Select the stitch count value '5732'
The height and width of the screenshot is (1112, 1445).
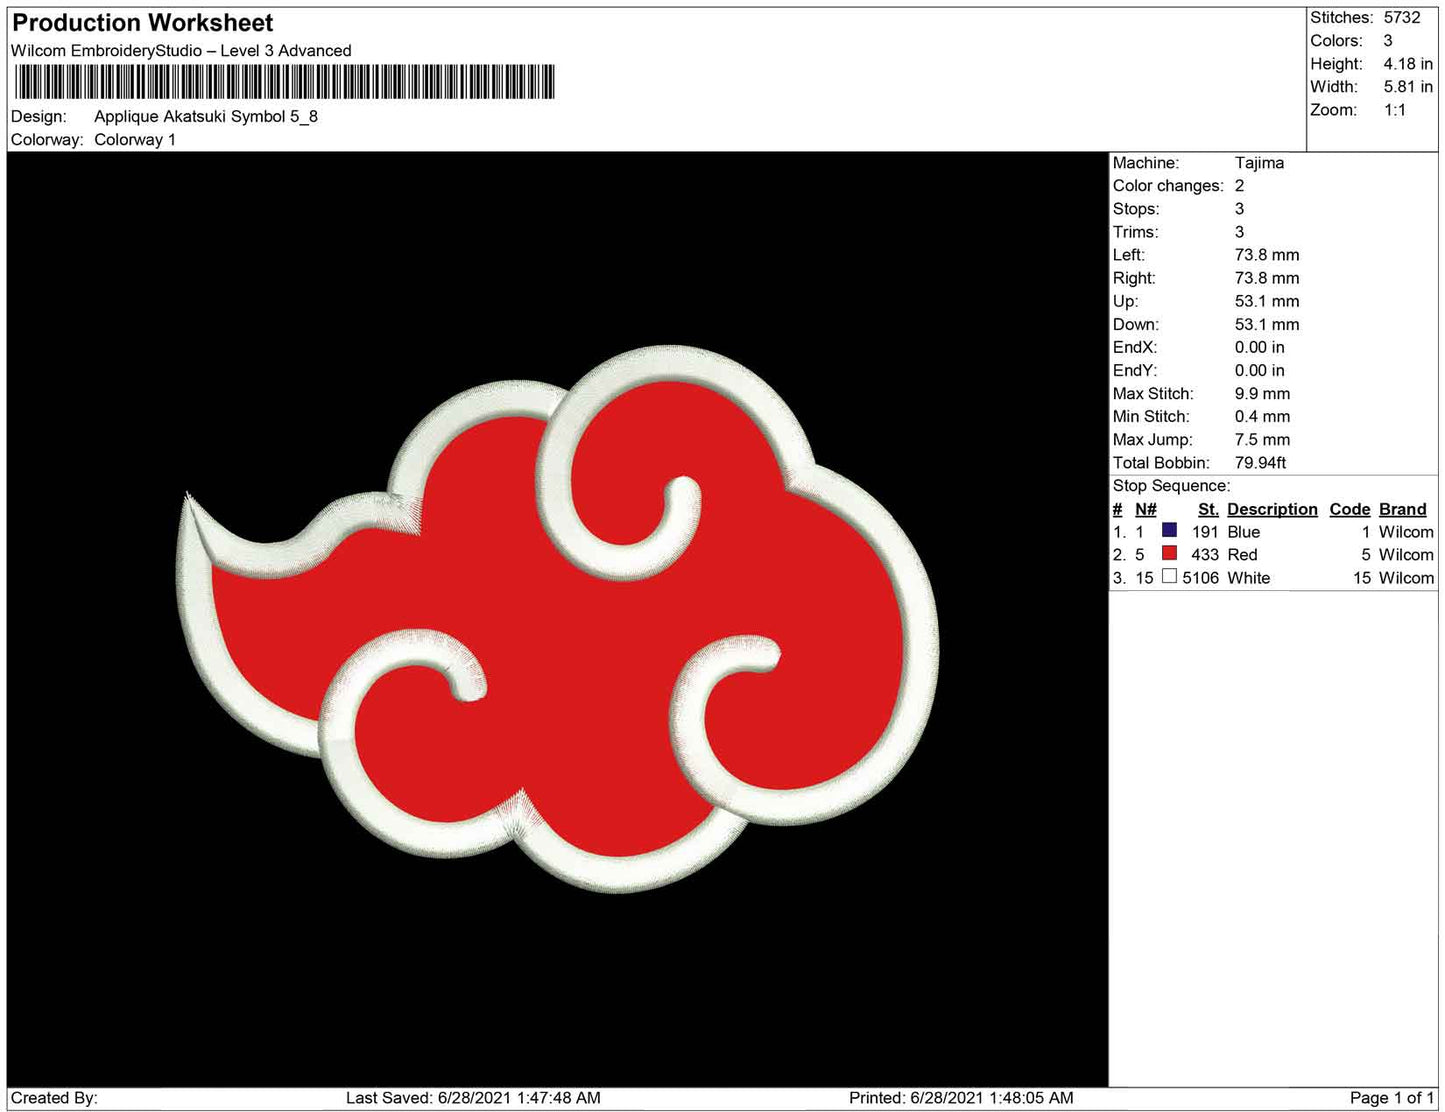1402,18
